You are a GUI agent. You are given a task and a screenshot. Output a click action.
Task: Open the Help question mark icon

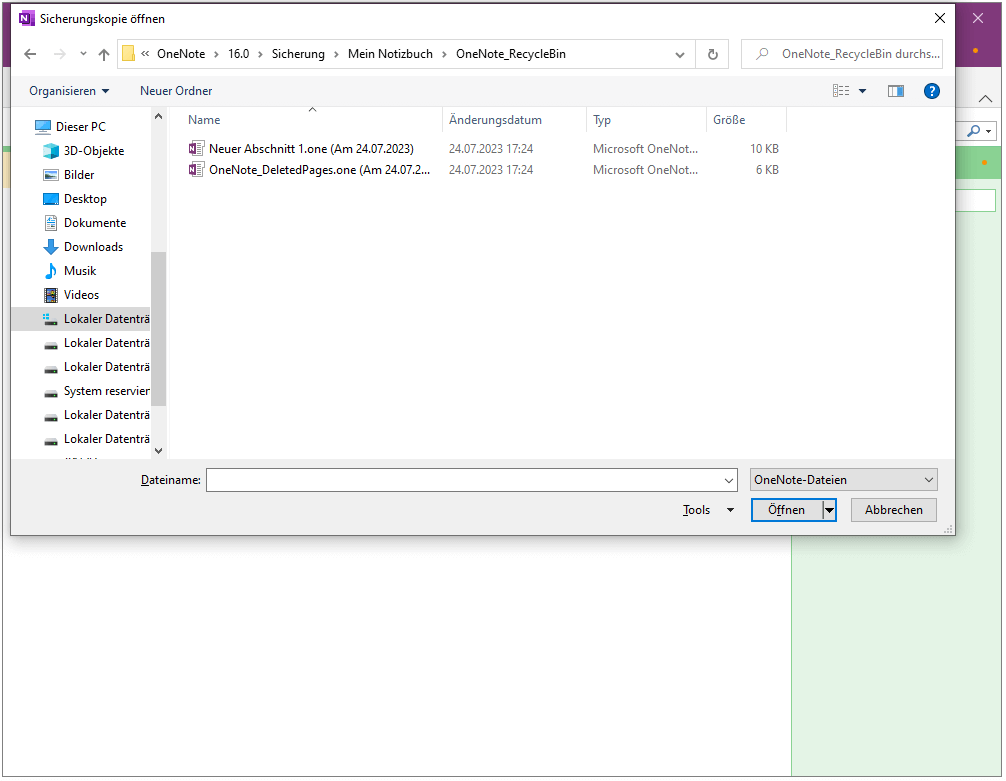tap(931, 91)
